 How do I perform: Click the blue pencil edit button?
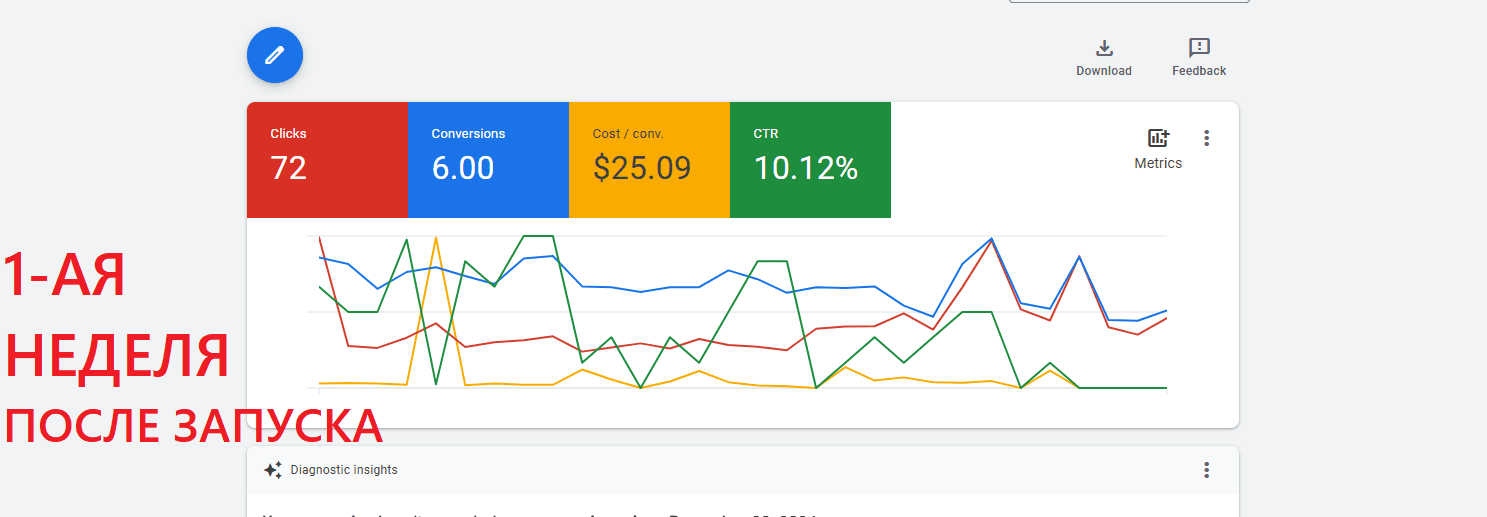tap(274, 56)
